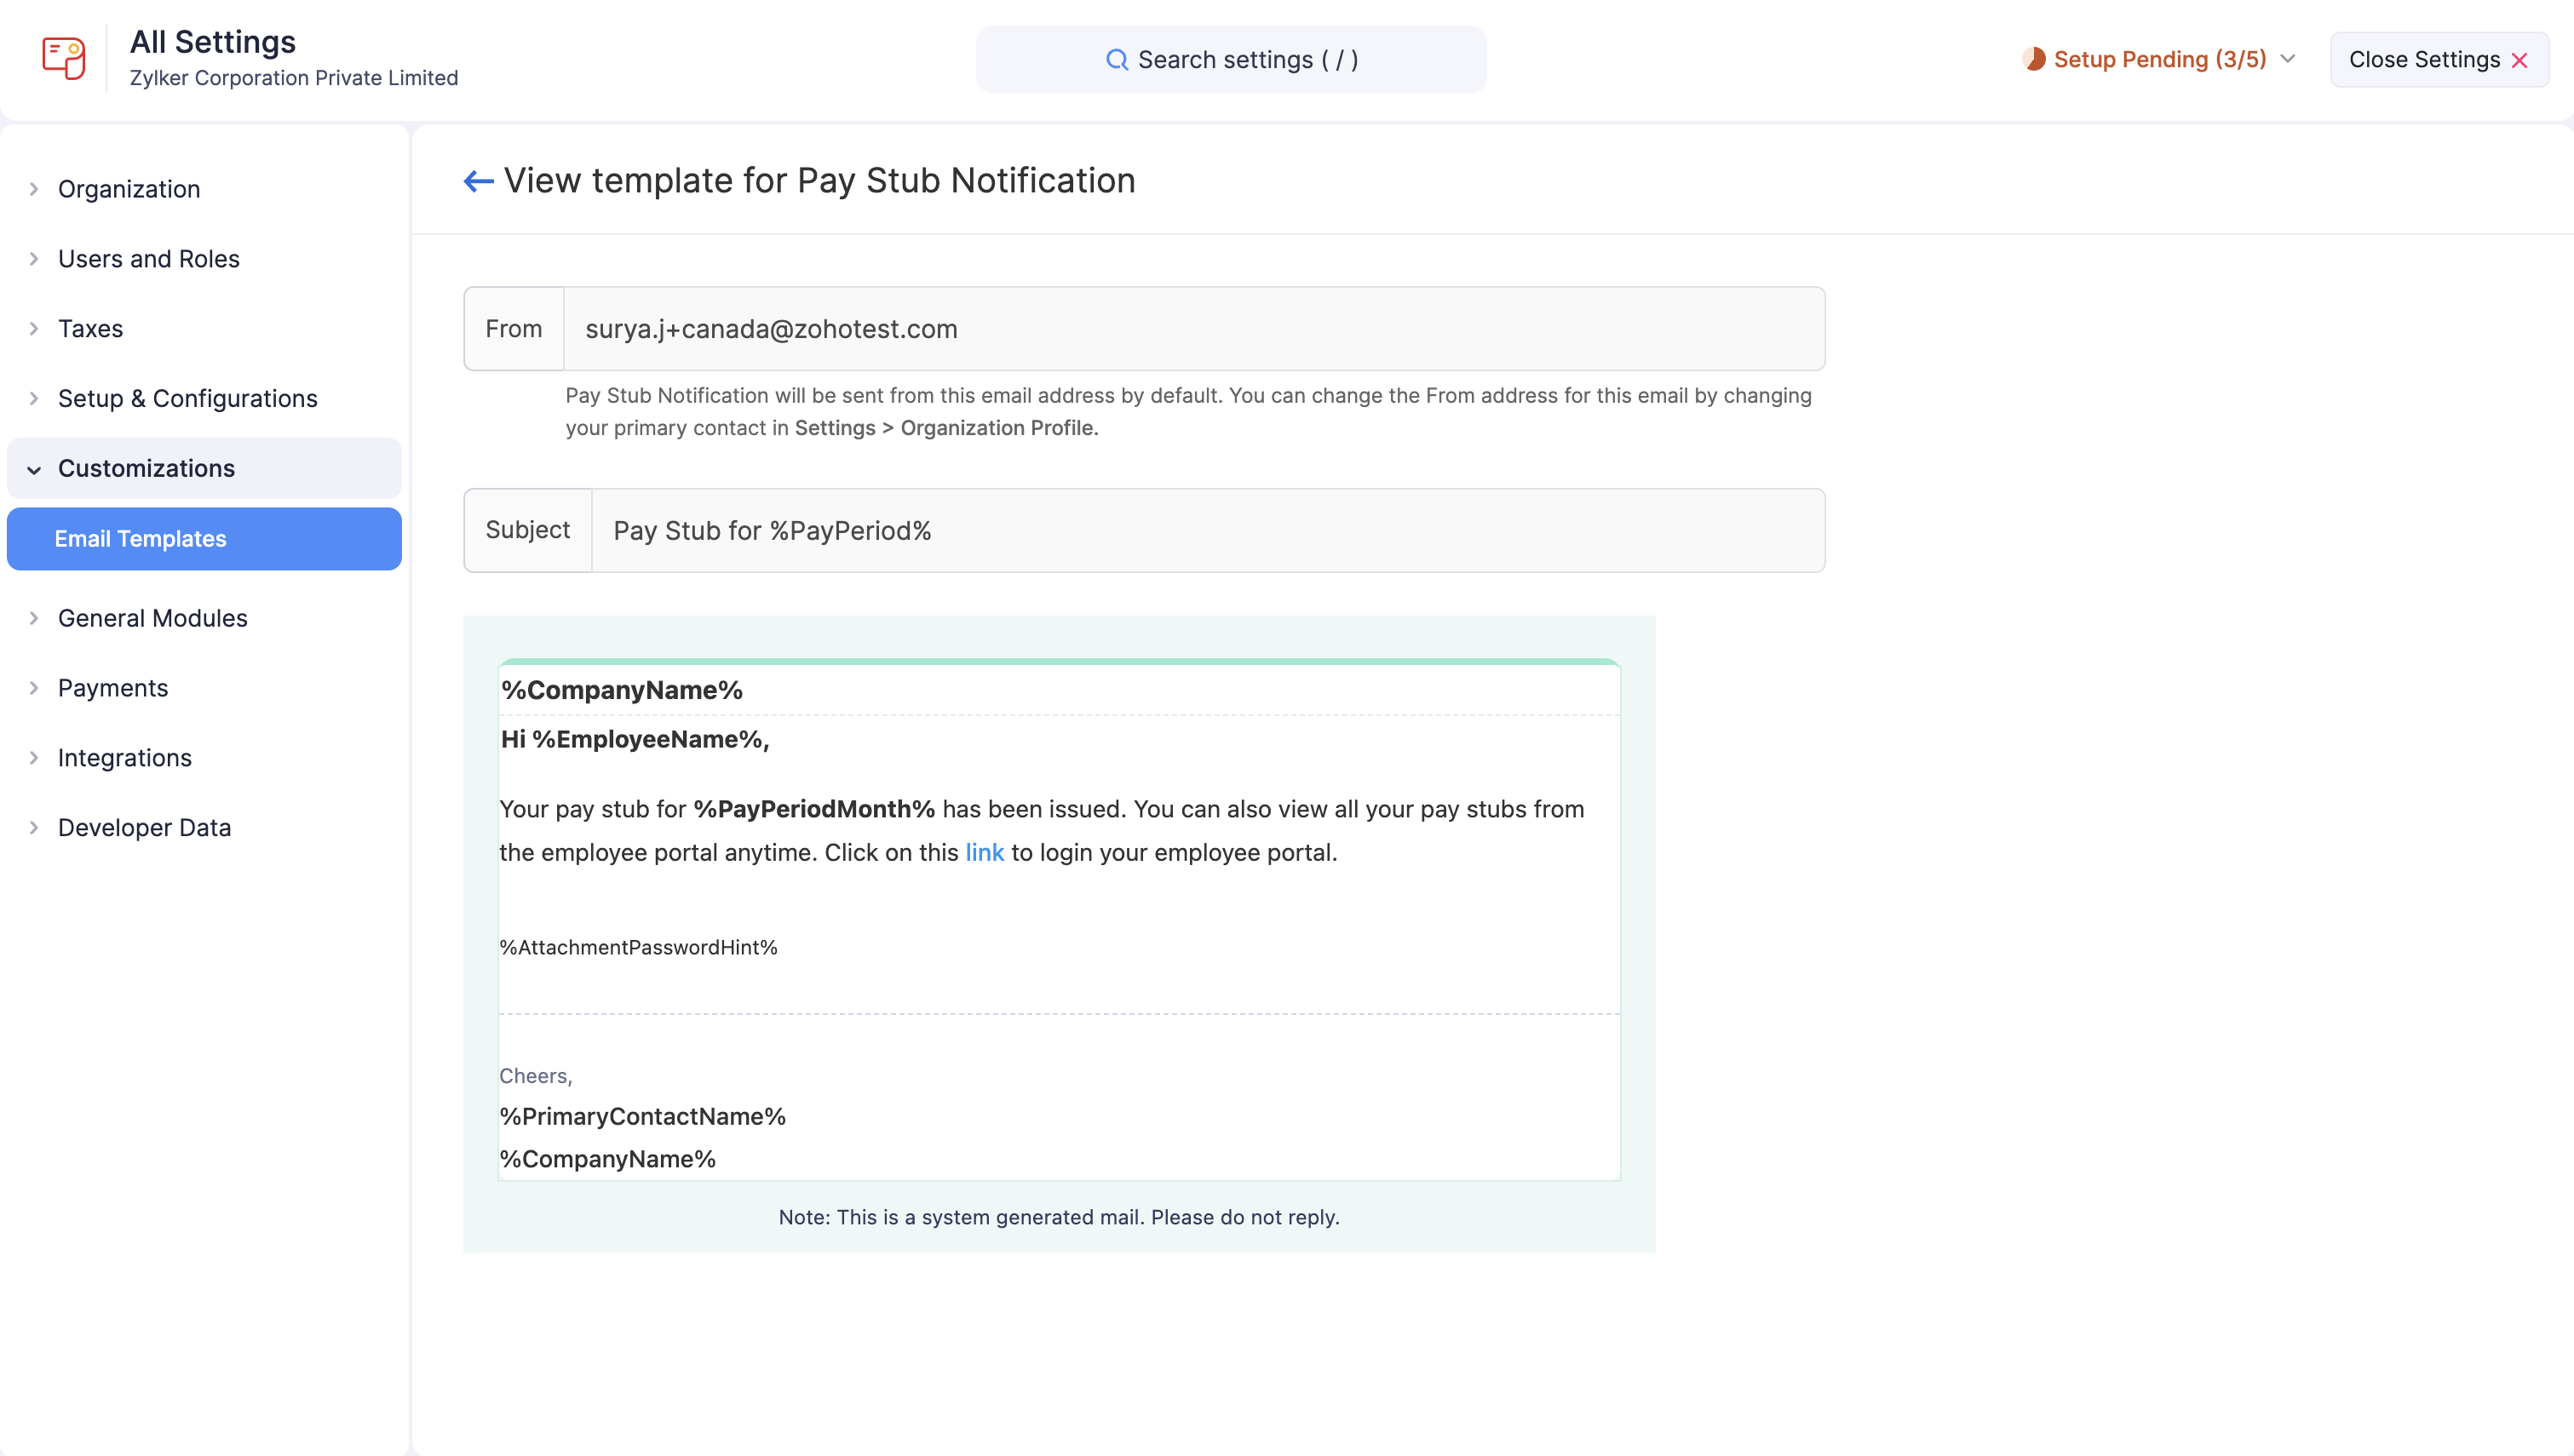Click the back arrow to leave template view
Image resolution: width=2574 pixels, height=1456 pixels.
tap(477, 180)
